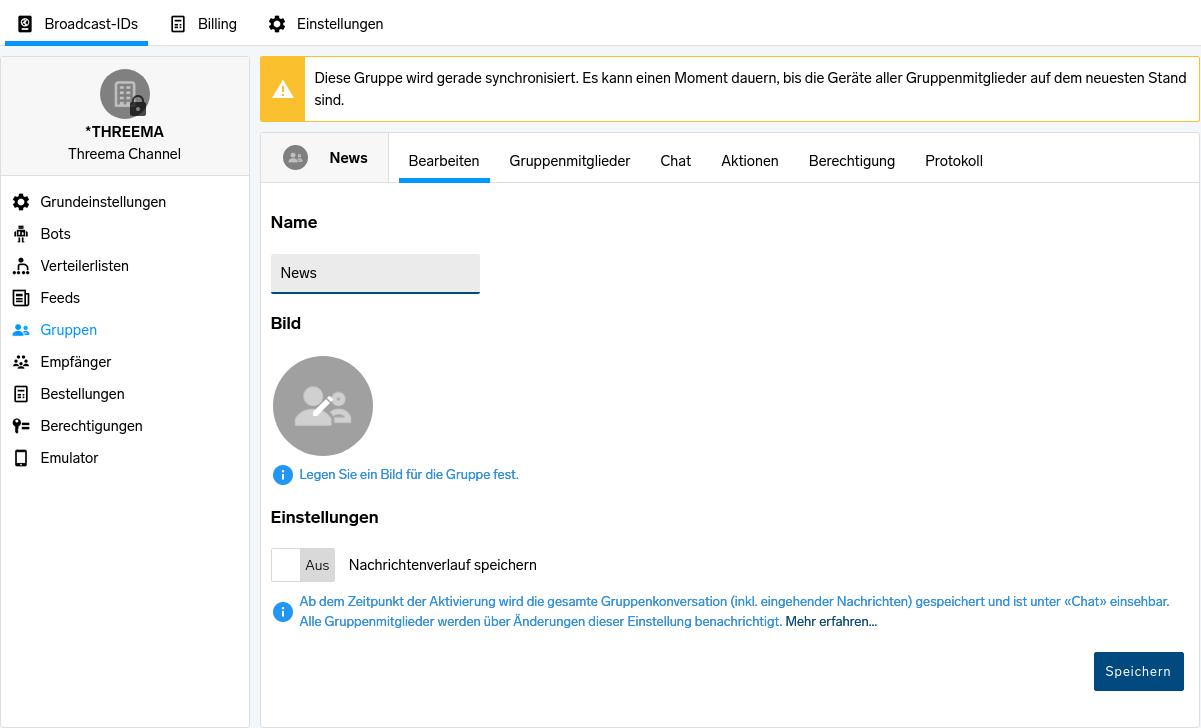Click the *THREEMA channel avatar
The width and height of the screenshot is (1201, 728).
tap(125, 94)
